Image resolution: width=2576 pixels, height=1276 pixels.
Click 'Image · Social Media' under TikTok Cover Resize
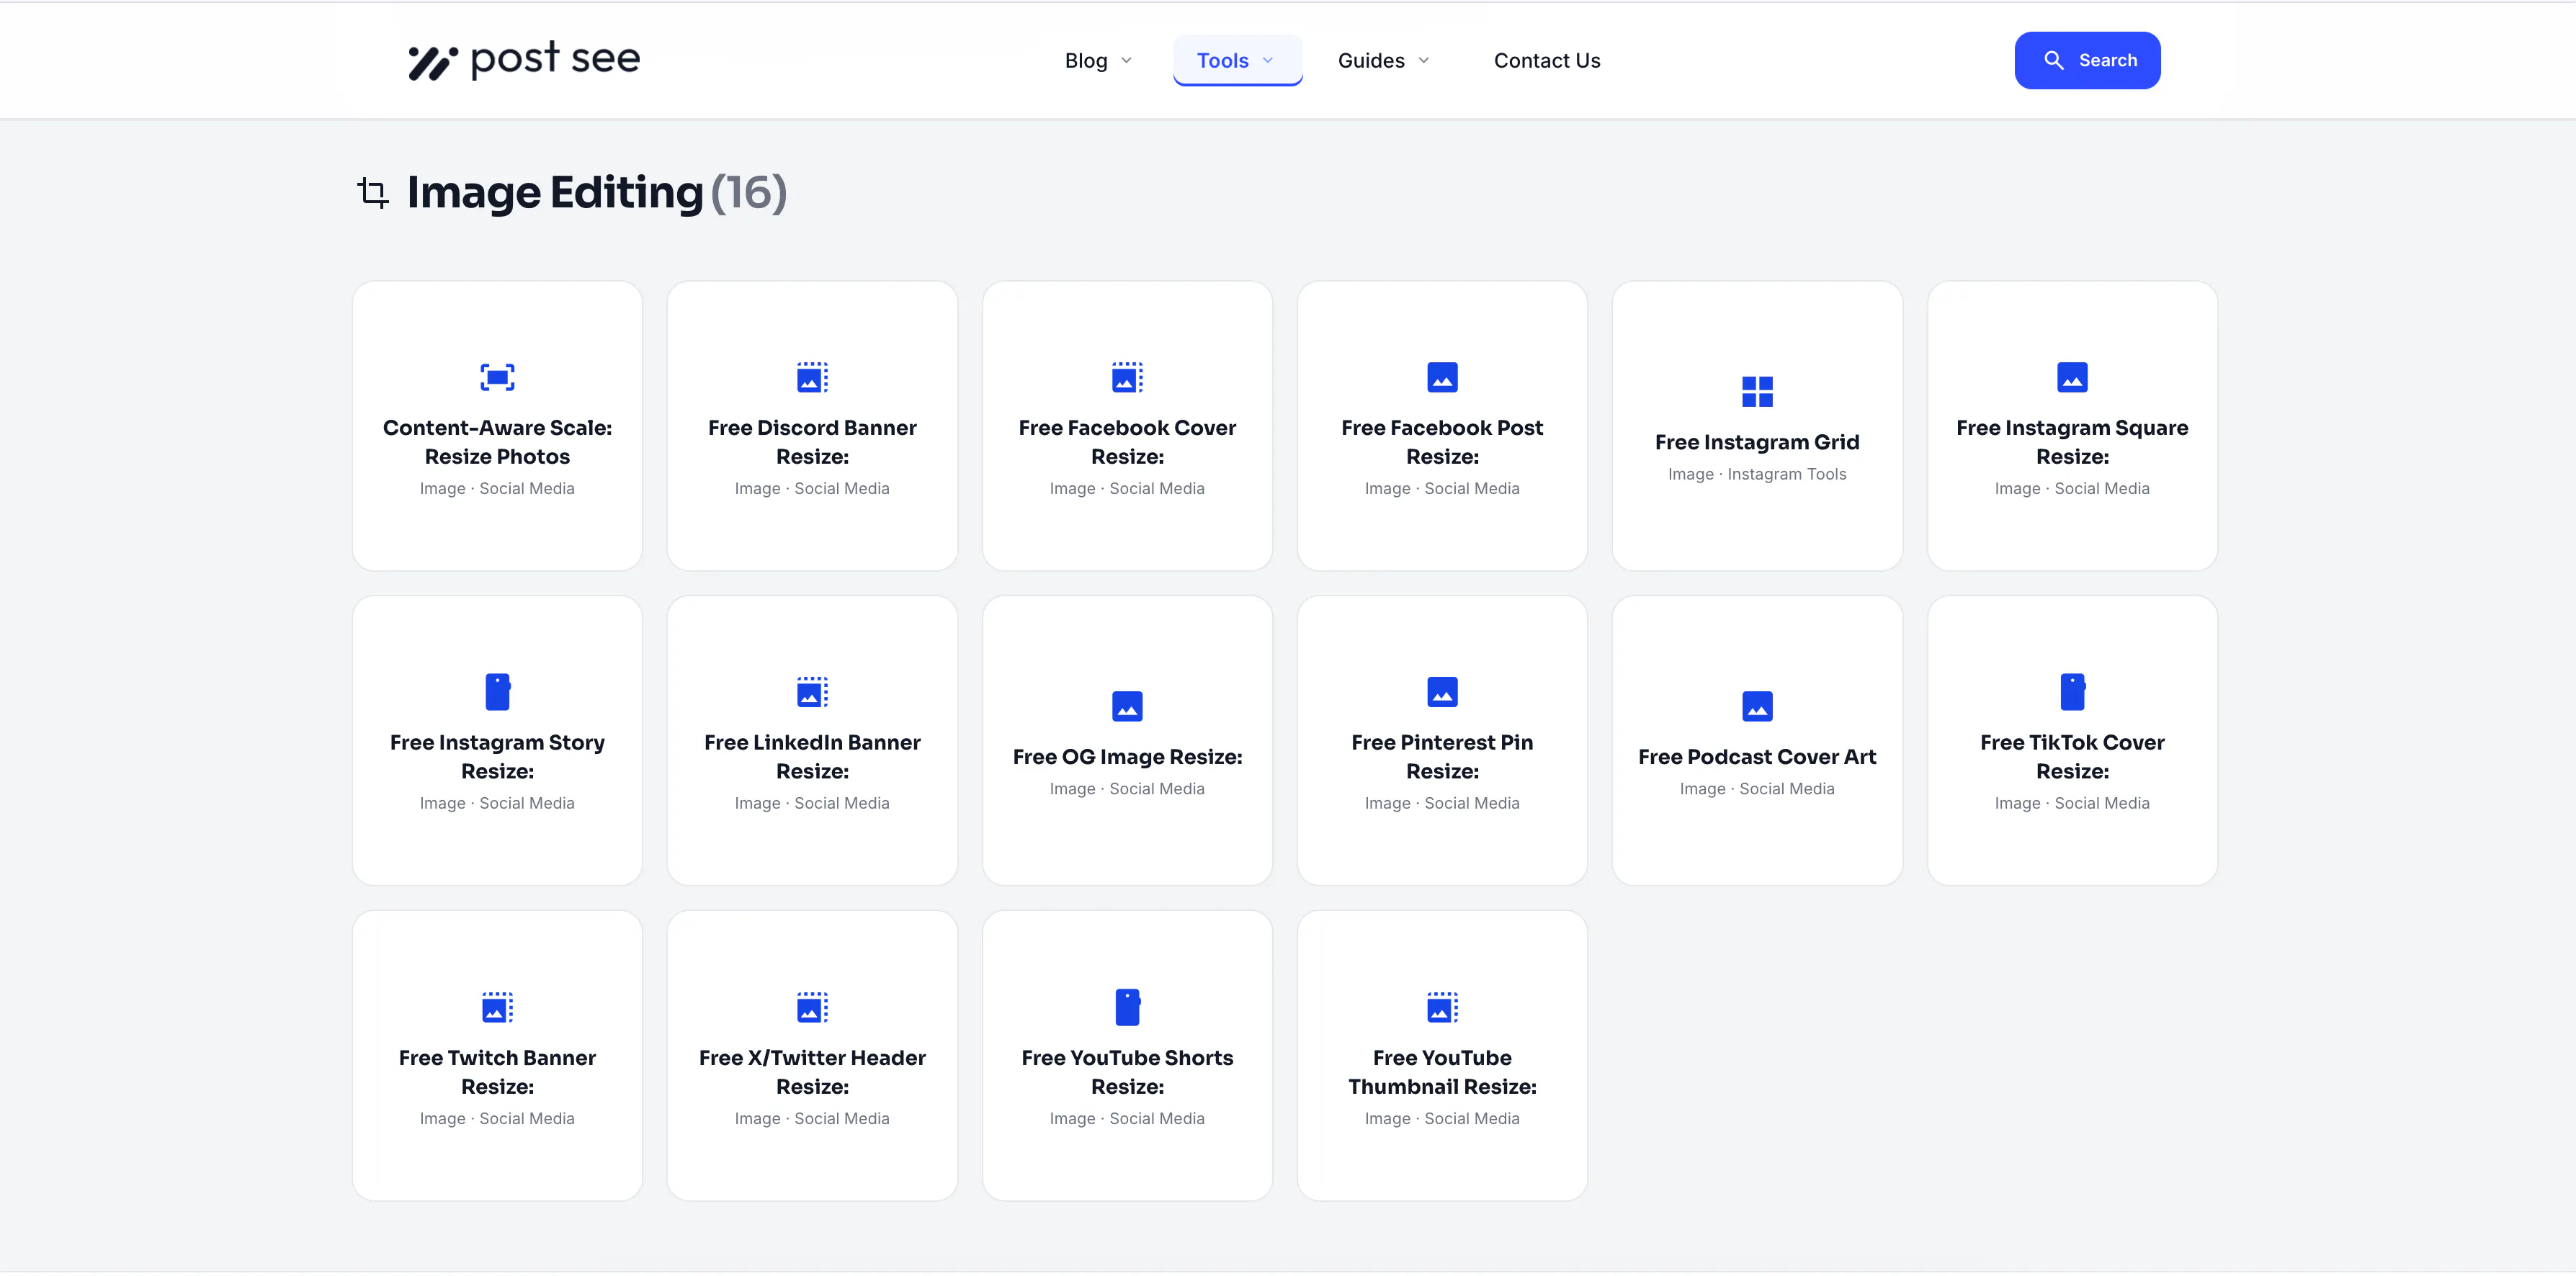(2072, 803)
